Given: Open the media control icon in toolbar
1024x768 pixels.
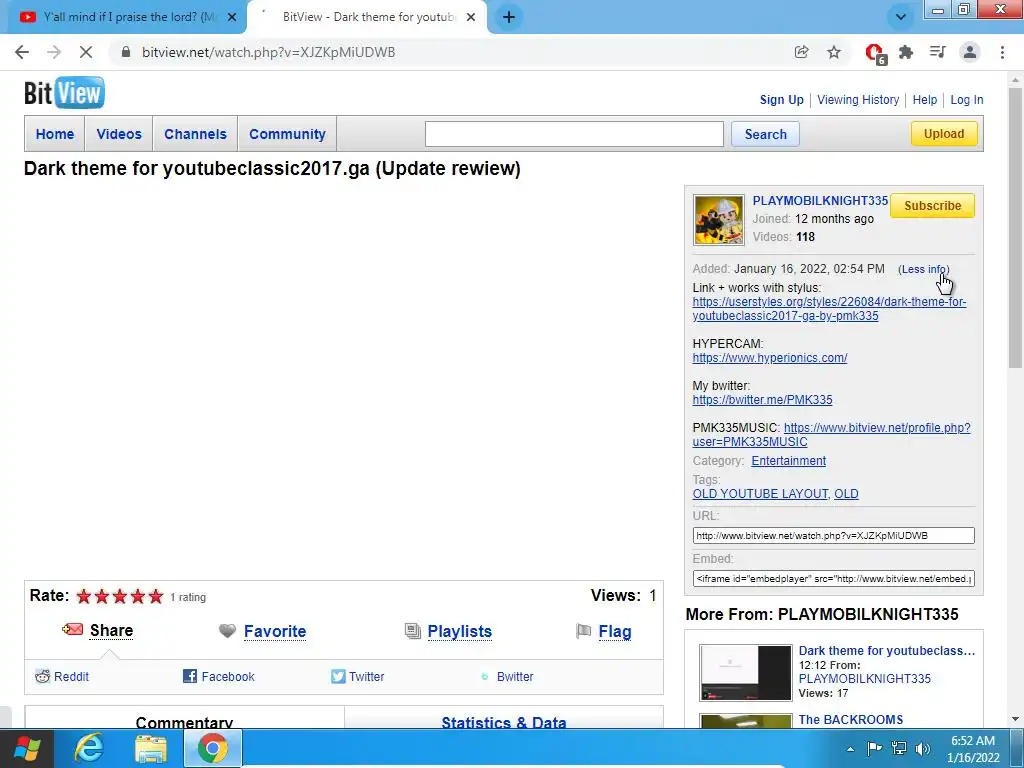Looking at the screenshot, I should [938, 52].
